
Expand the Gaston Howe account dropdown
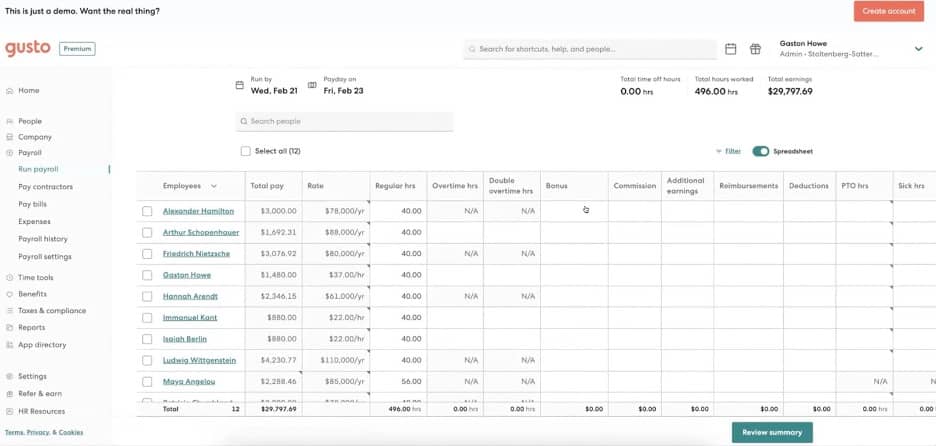tap(918, 49)
